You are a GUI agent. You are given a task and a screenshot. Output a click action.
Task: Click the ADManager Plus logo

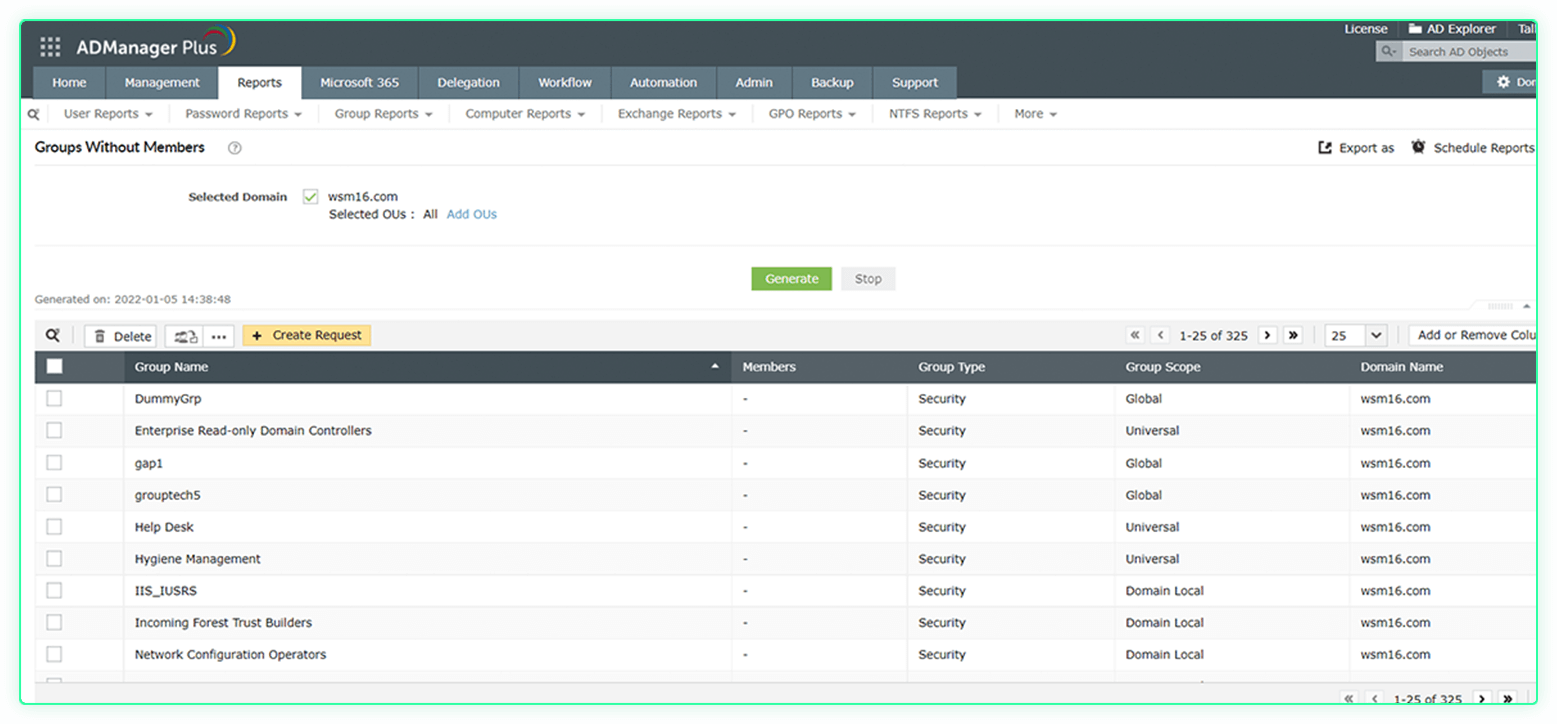[156, 44]
